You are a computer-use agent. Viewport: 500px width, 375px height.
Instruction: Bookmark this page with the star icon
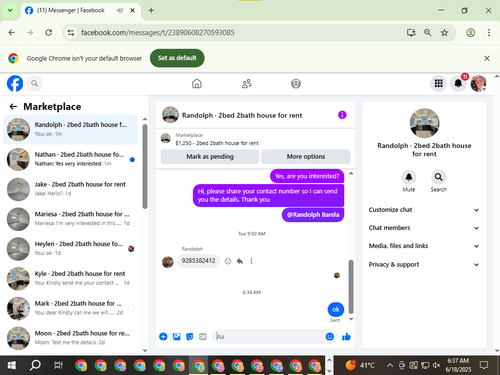click(x=444, y=33)
